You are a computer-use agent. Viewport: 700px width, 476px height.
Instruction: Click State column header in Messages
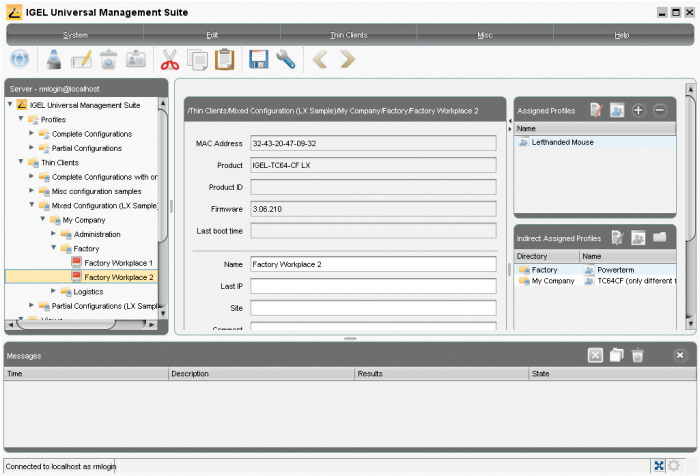point(612,374)
